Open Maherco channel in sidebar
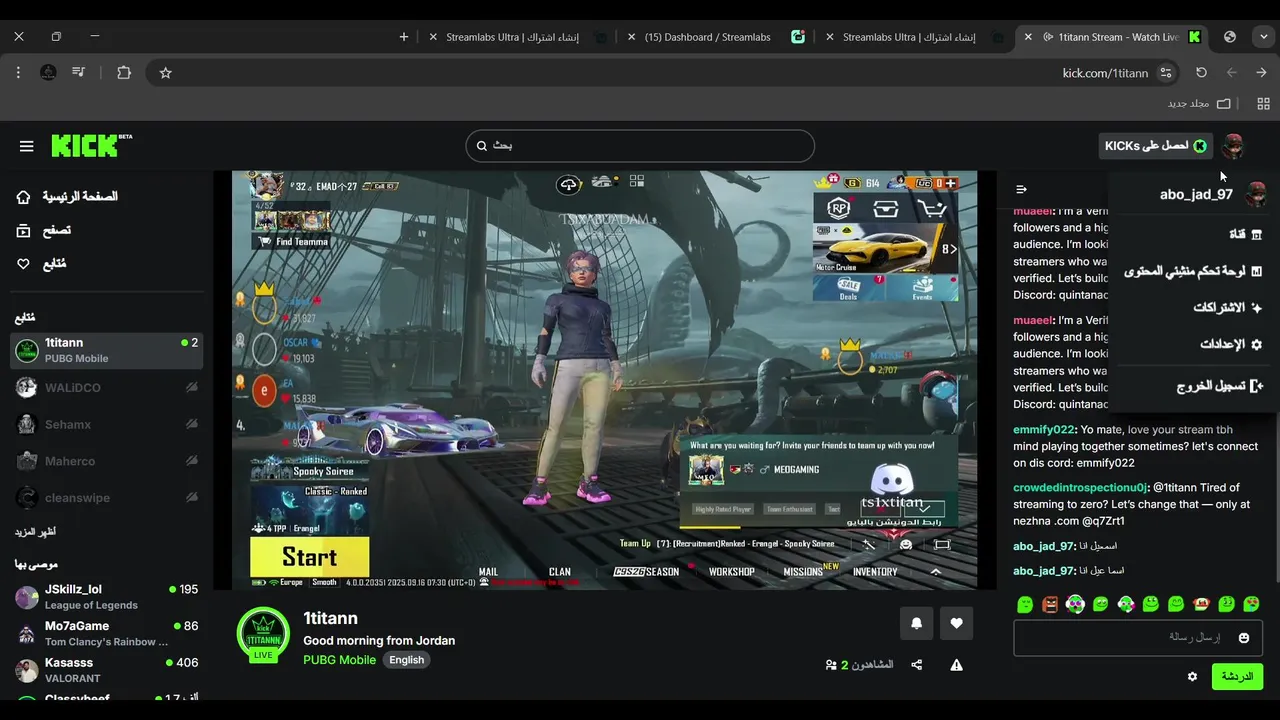1280x720 pixels. point(106,461)
